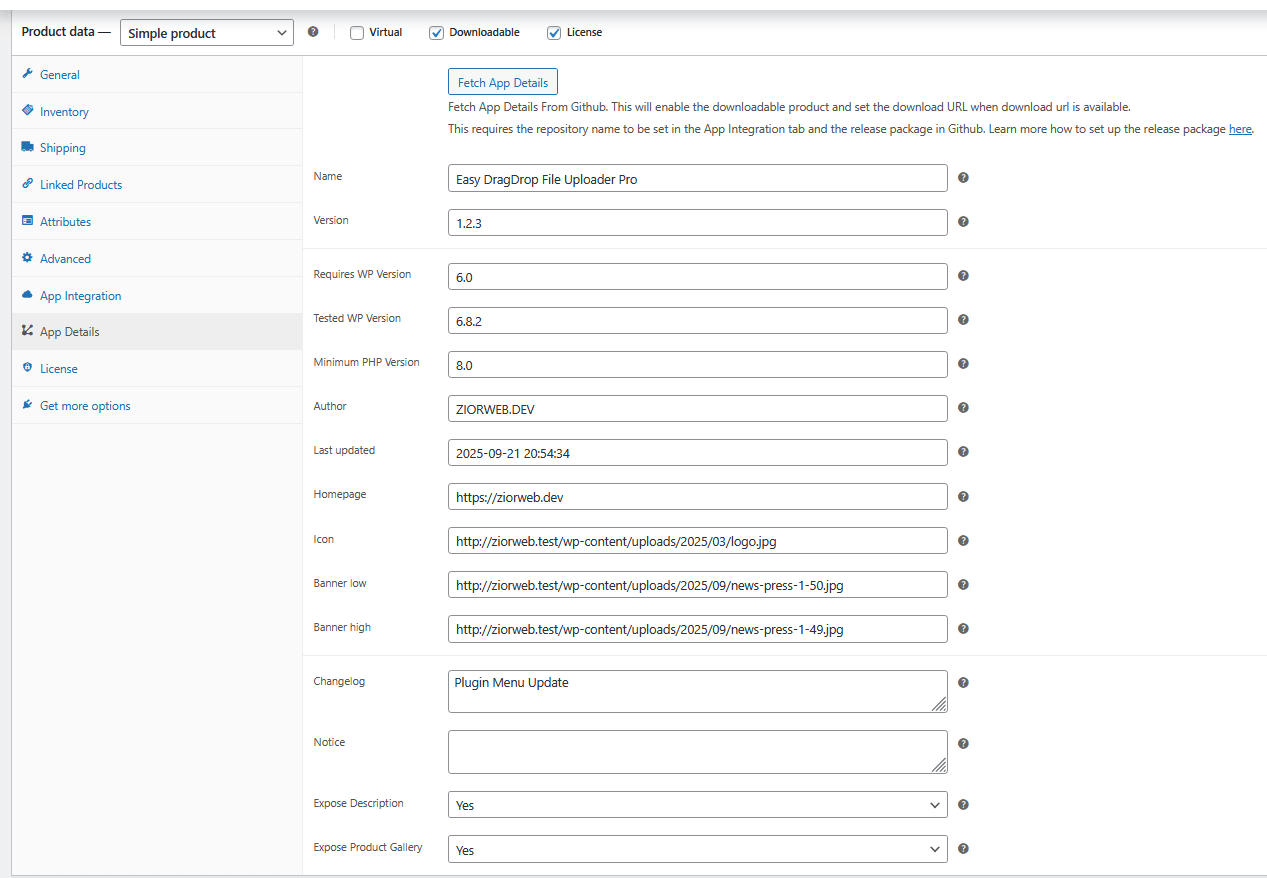Click the Fetch App Details button
The height and width of the screenshot is (878, 1267).
(503, 82)
